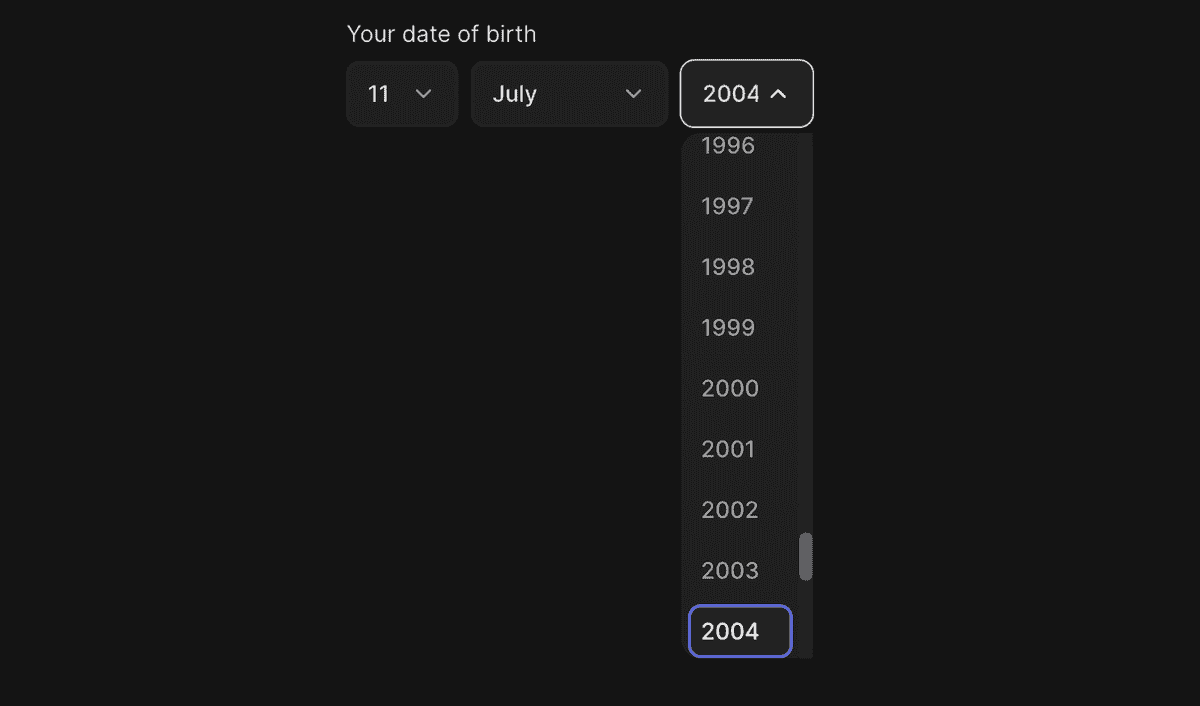
Task: Click the month dropdown chevron icon
Action: (632, 94)
